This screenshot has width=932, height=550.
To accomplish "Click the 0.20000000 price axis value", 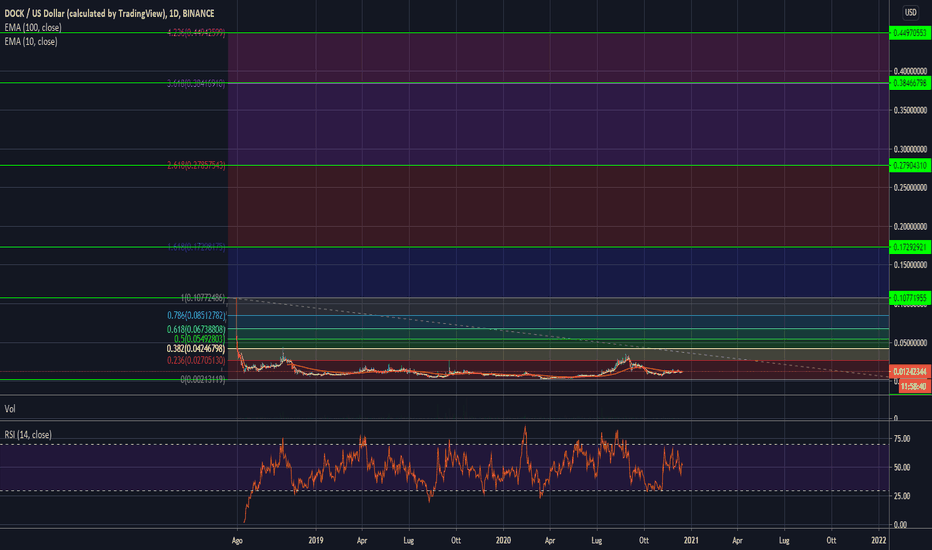I will point(910,227).
